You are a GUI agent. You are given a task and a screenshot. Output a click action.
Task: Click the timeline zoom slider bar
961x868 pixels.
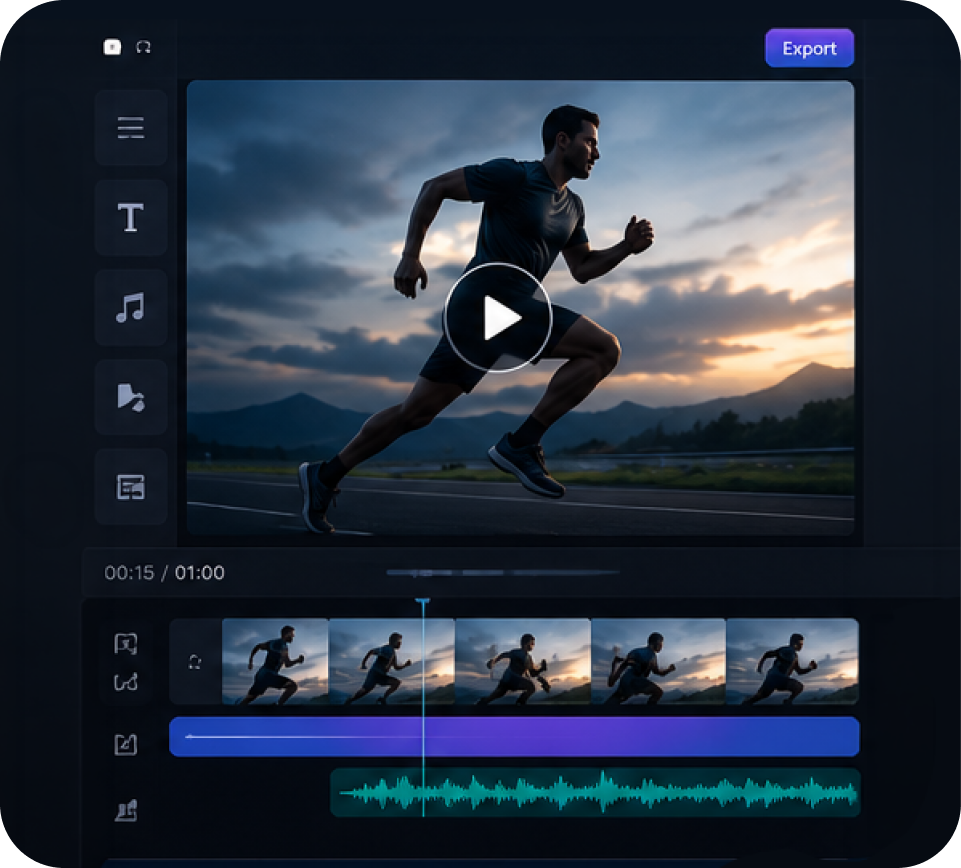click(x=503, y=573)
